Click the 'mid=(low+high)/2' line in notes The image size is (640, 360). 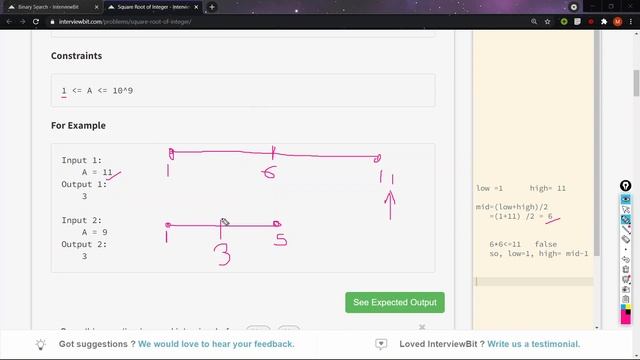pos(512,207)
